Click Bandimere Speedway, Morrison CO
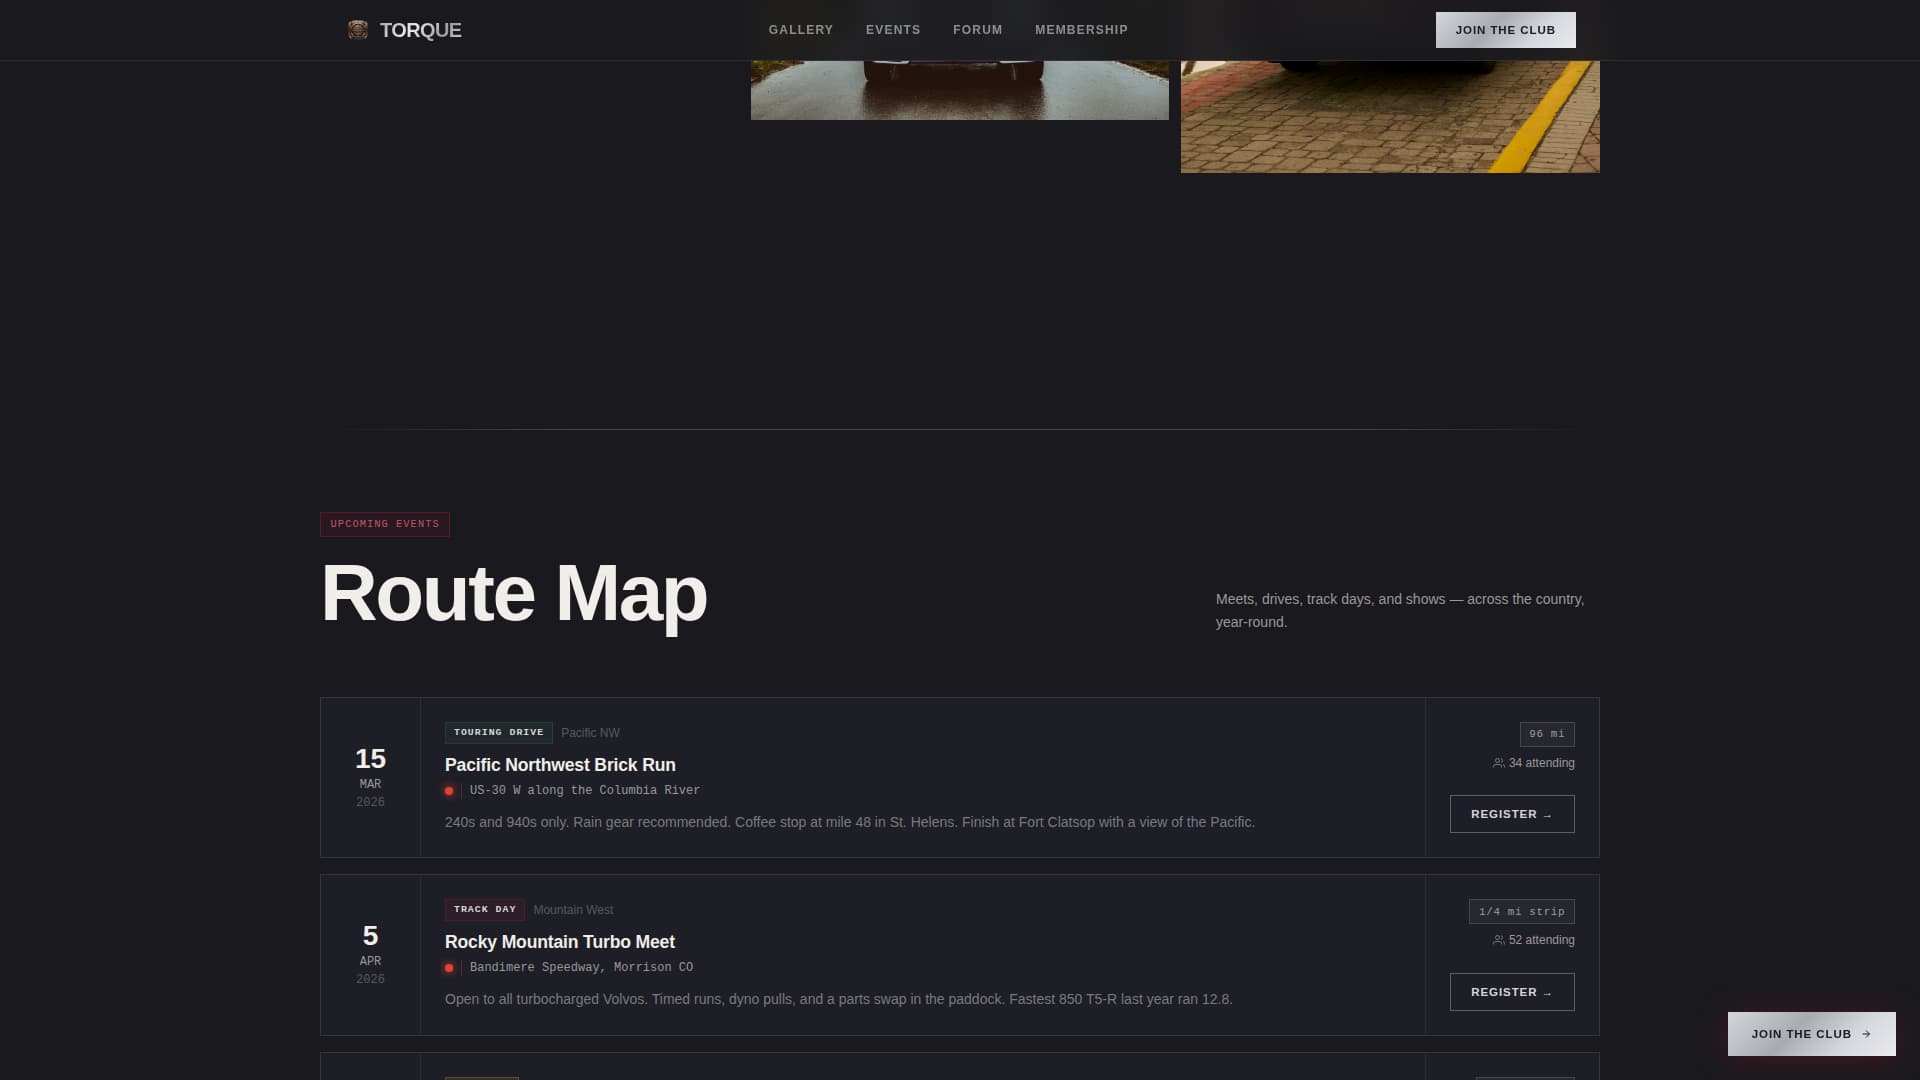The width and height of the screenshot is (1920, 1080). 581,967
